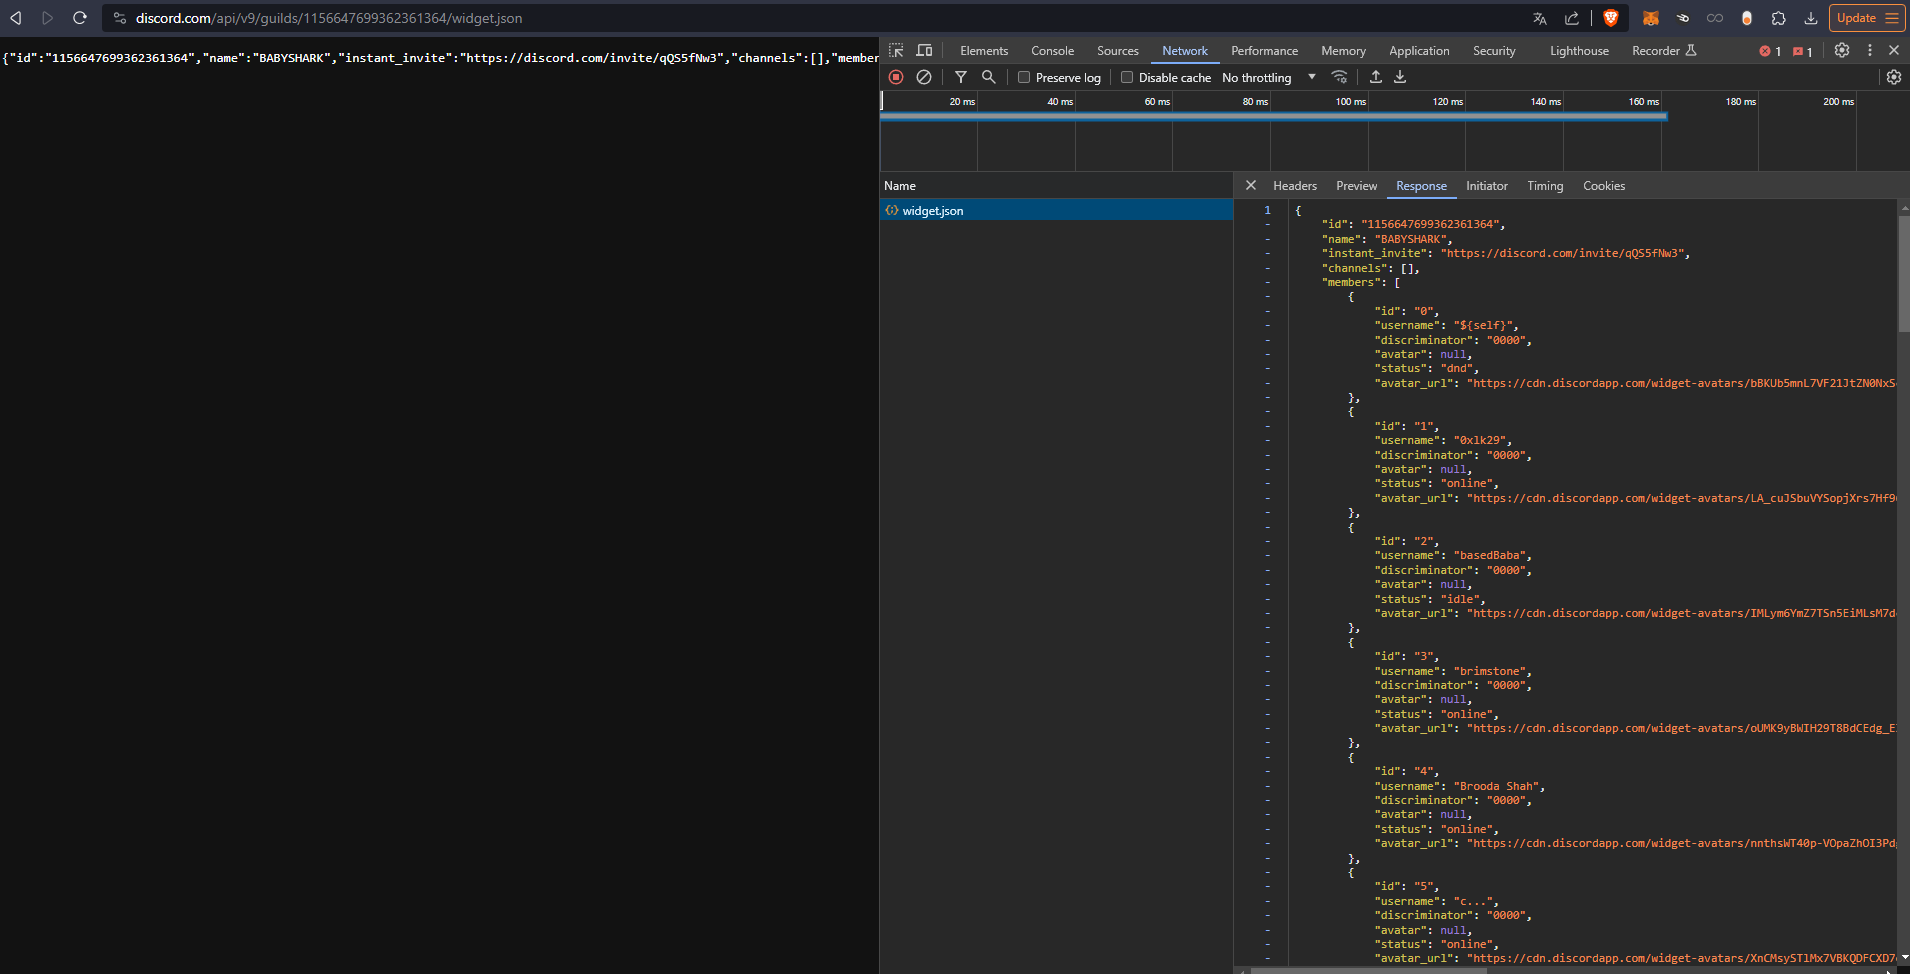The width and height of the screenshot is (1910, 974).
Task: Select the widget.json request row
Action: coord(1056,210)
